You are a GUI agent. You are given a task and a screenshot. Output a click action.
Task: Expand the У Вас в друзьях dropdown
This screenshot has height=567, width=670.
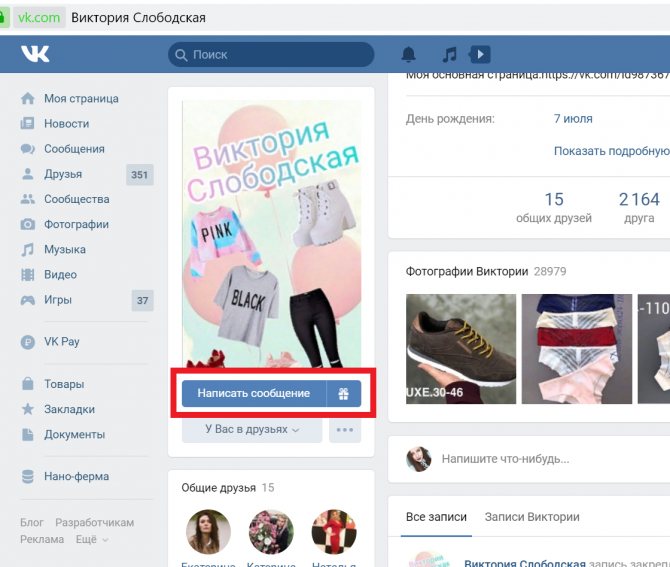tap(252, 430)
